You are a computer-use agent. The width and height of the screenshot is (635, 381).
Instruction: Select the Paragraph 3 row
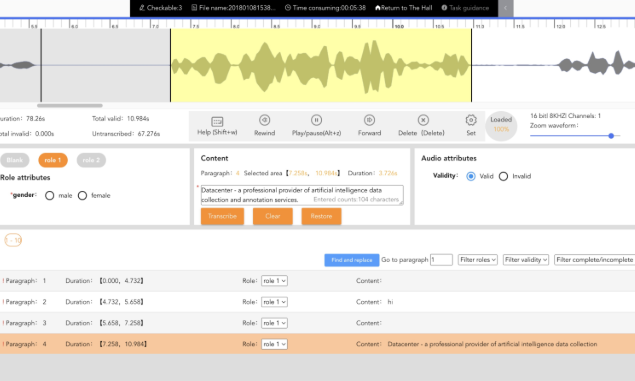318,323
